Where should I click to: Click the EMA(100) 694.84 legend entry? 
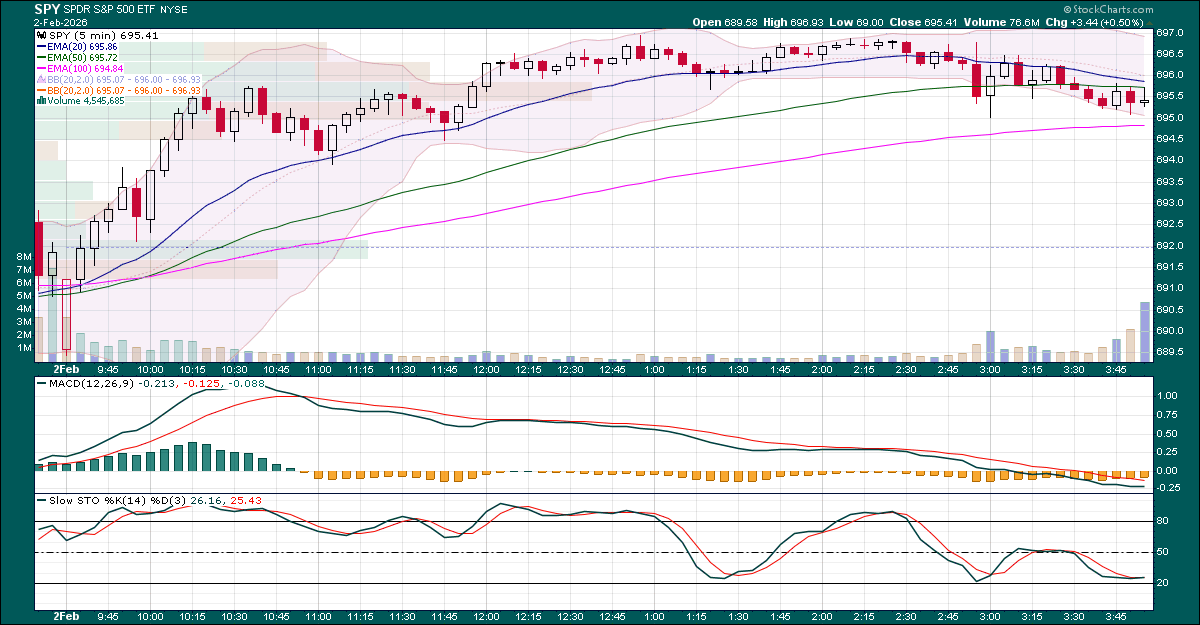click(x=86, y=68)
